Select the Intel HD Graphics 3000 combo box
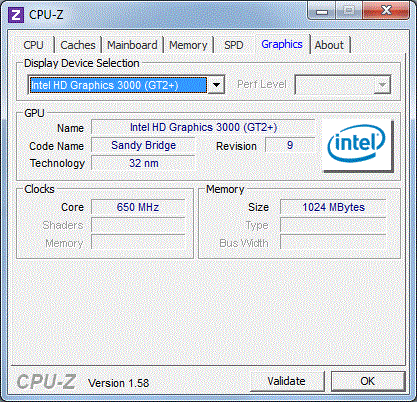The height and width of the screenshot is (402, 419). [x=126, y=85]
